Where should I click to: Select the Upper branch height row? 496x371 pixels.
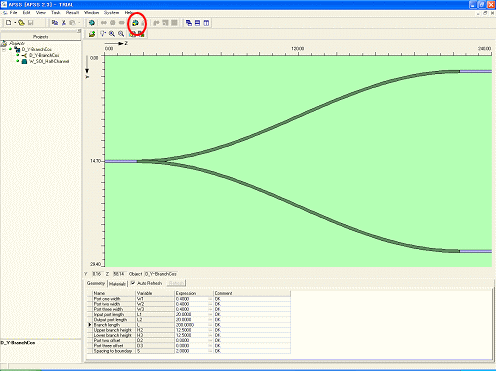pos(189,330)
